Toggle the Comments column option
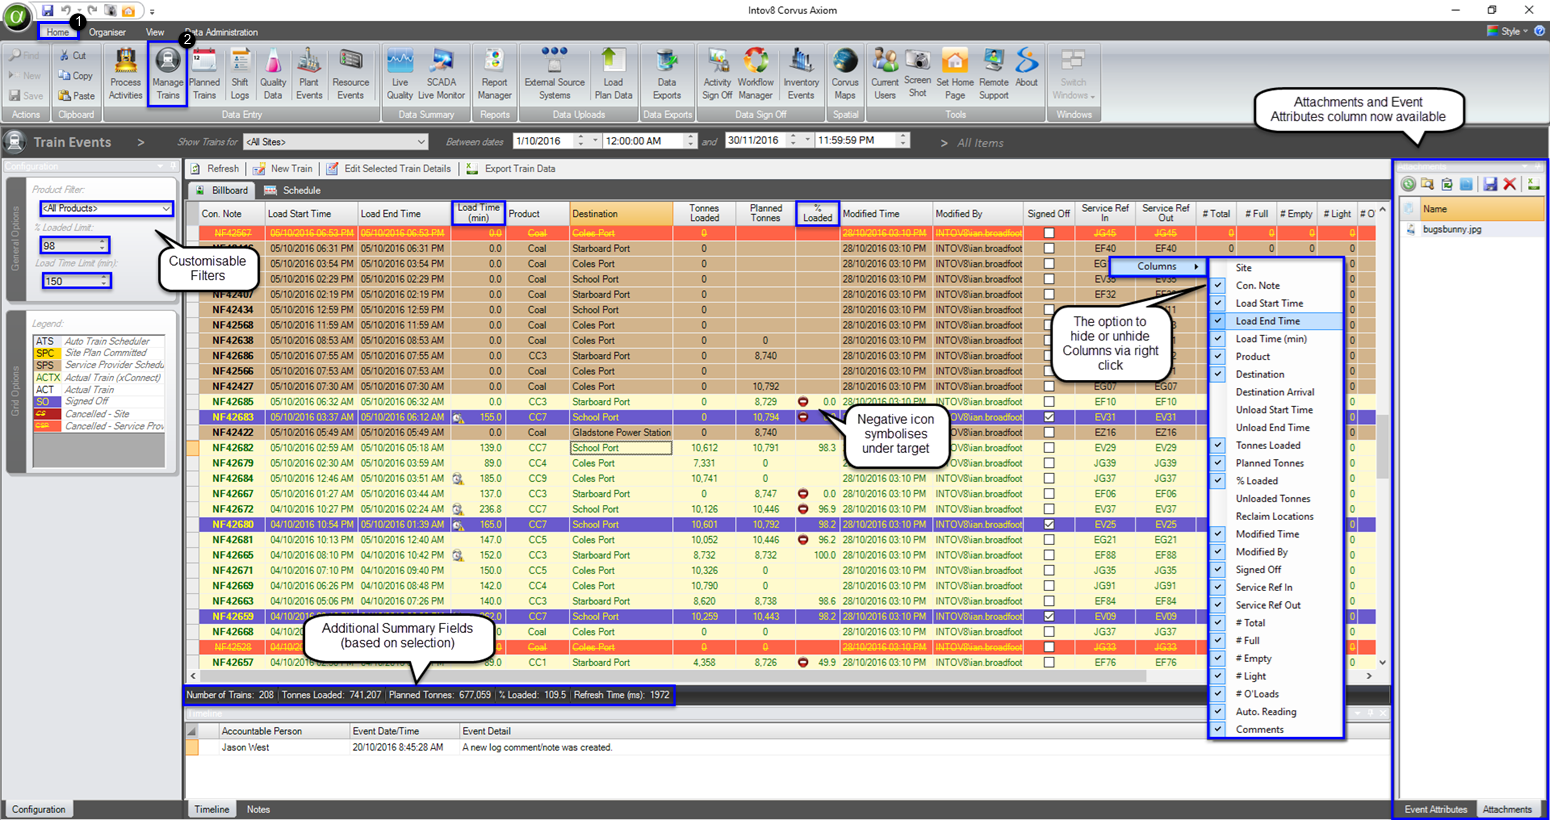 click(1275, 729)
